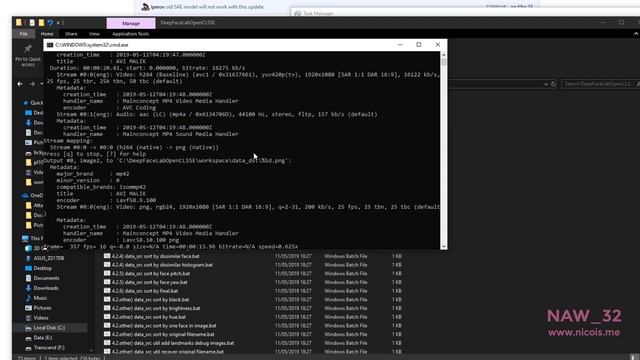Screen dimensions: 640x360
Task: Minimize the cmd.exe window
Action: coord(400,44)
